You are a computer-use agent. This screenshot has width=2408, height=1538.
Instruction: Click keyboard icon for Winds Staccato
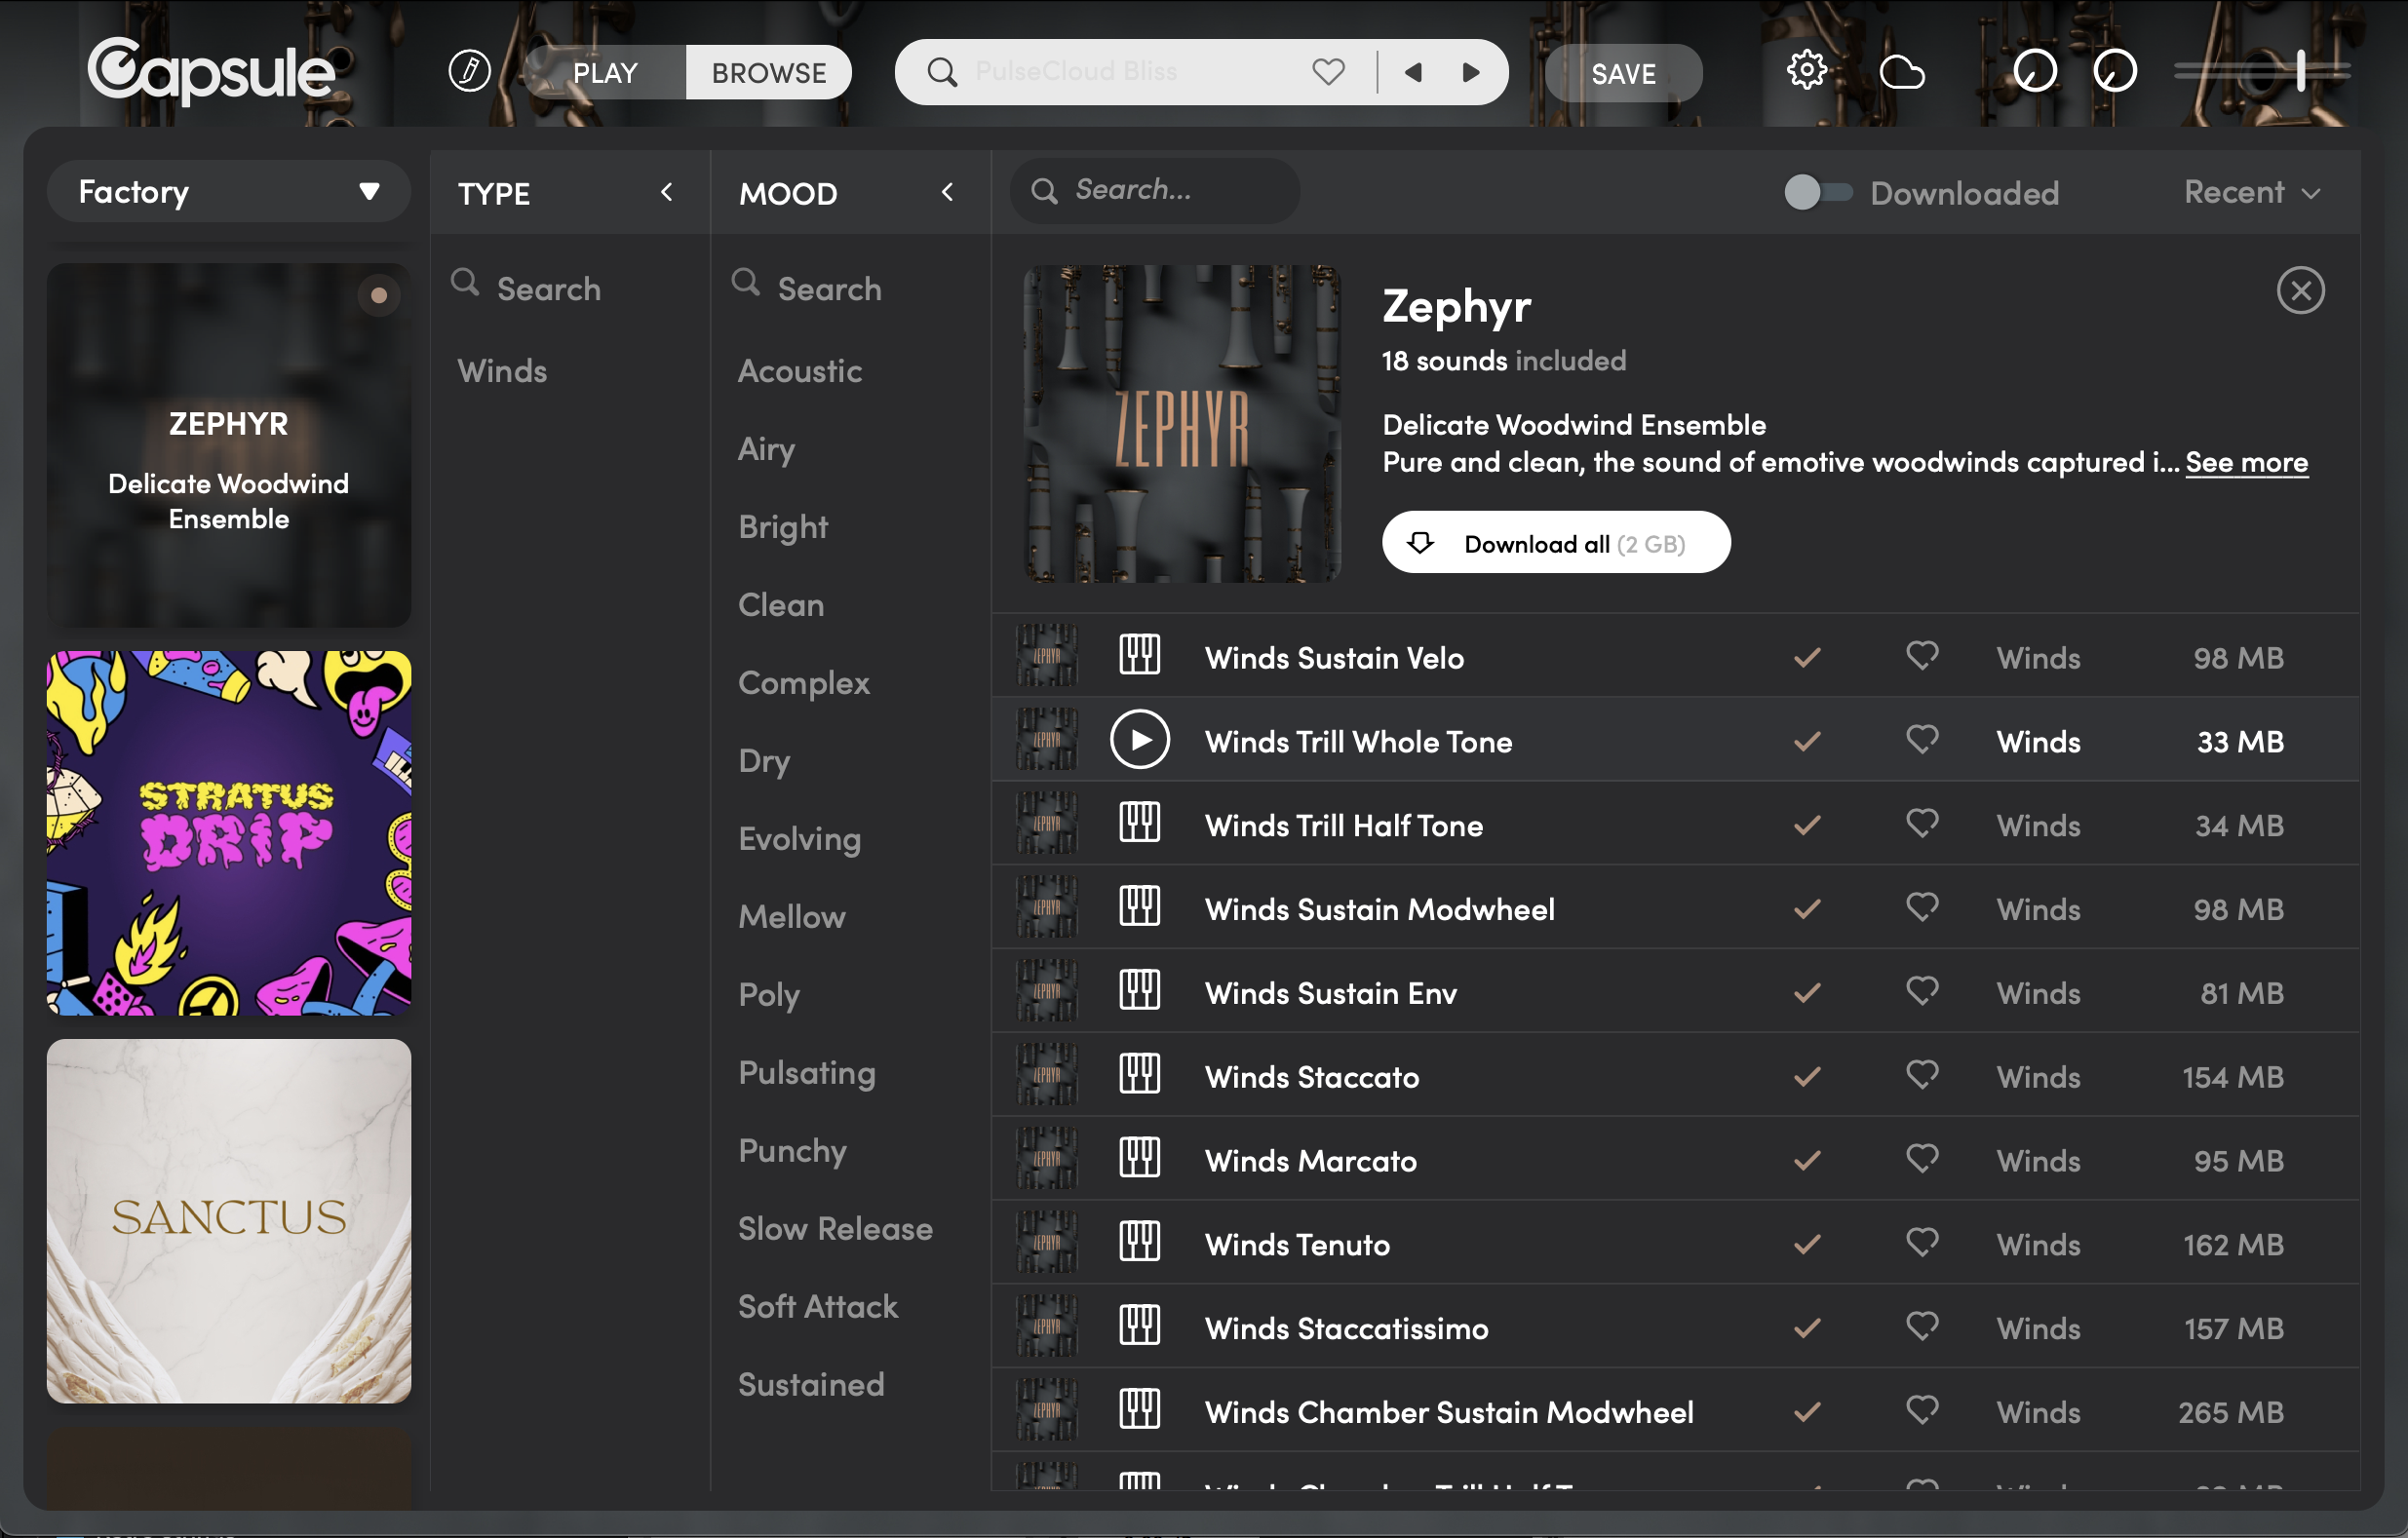click(1139, 1075)
